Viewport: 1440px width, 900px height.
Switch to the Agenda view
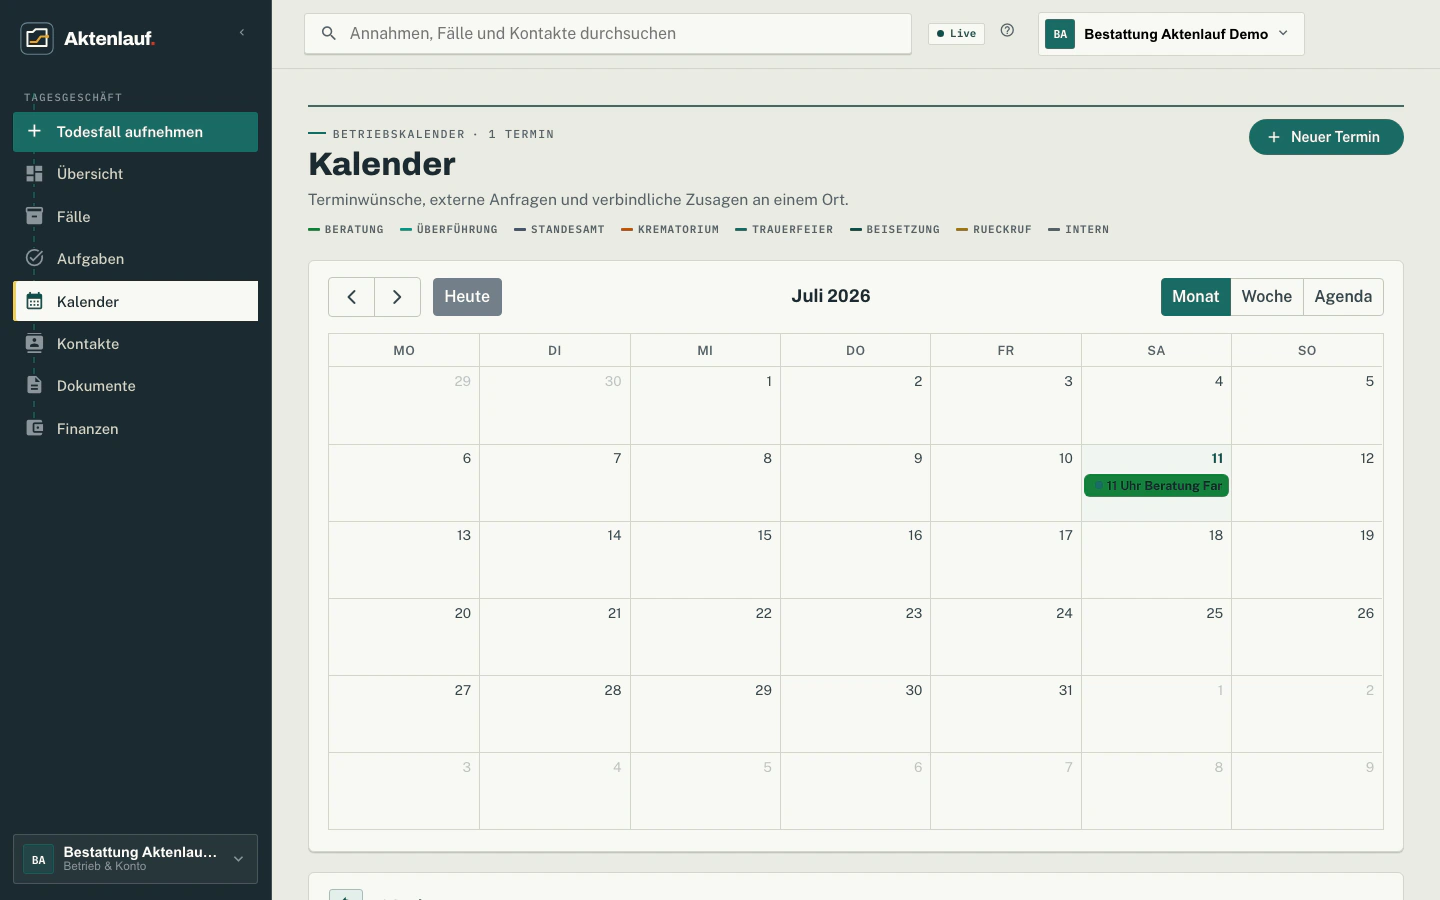tap(1343, 297)
